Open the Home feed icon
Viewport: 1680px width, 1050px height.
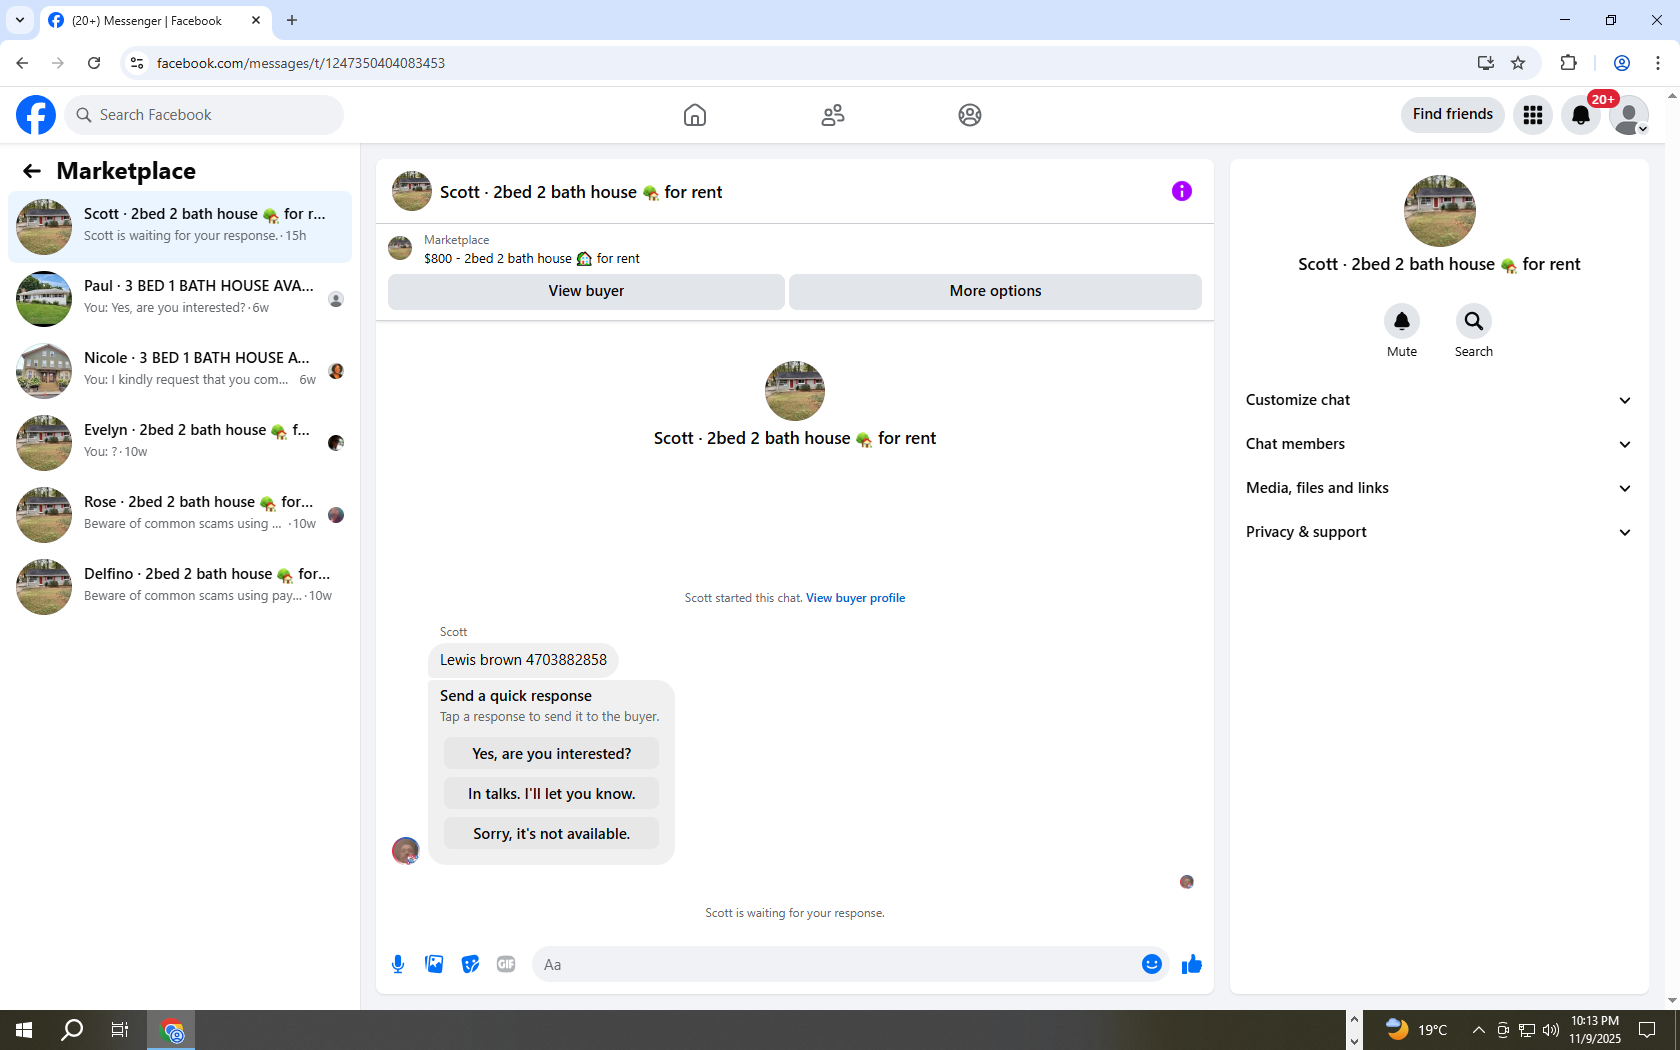tap(695, 115)
